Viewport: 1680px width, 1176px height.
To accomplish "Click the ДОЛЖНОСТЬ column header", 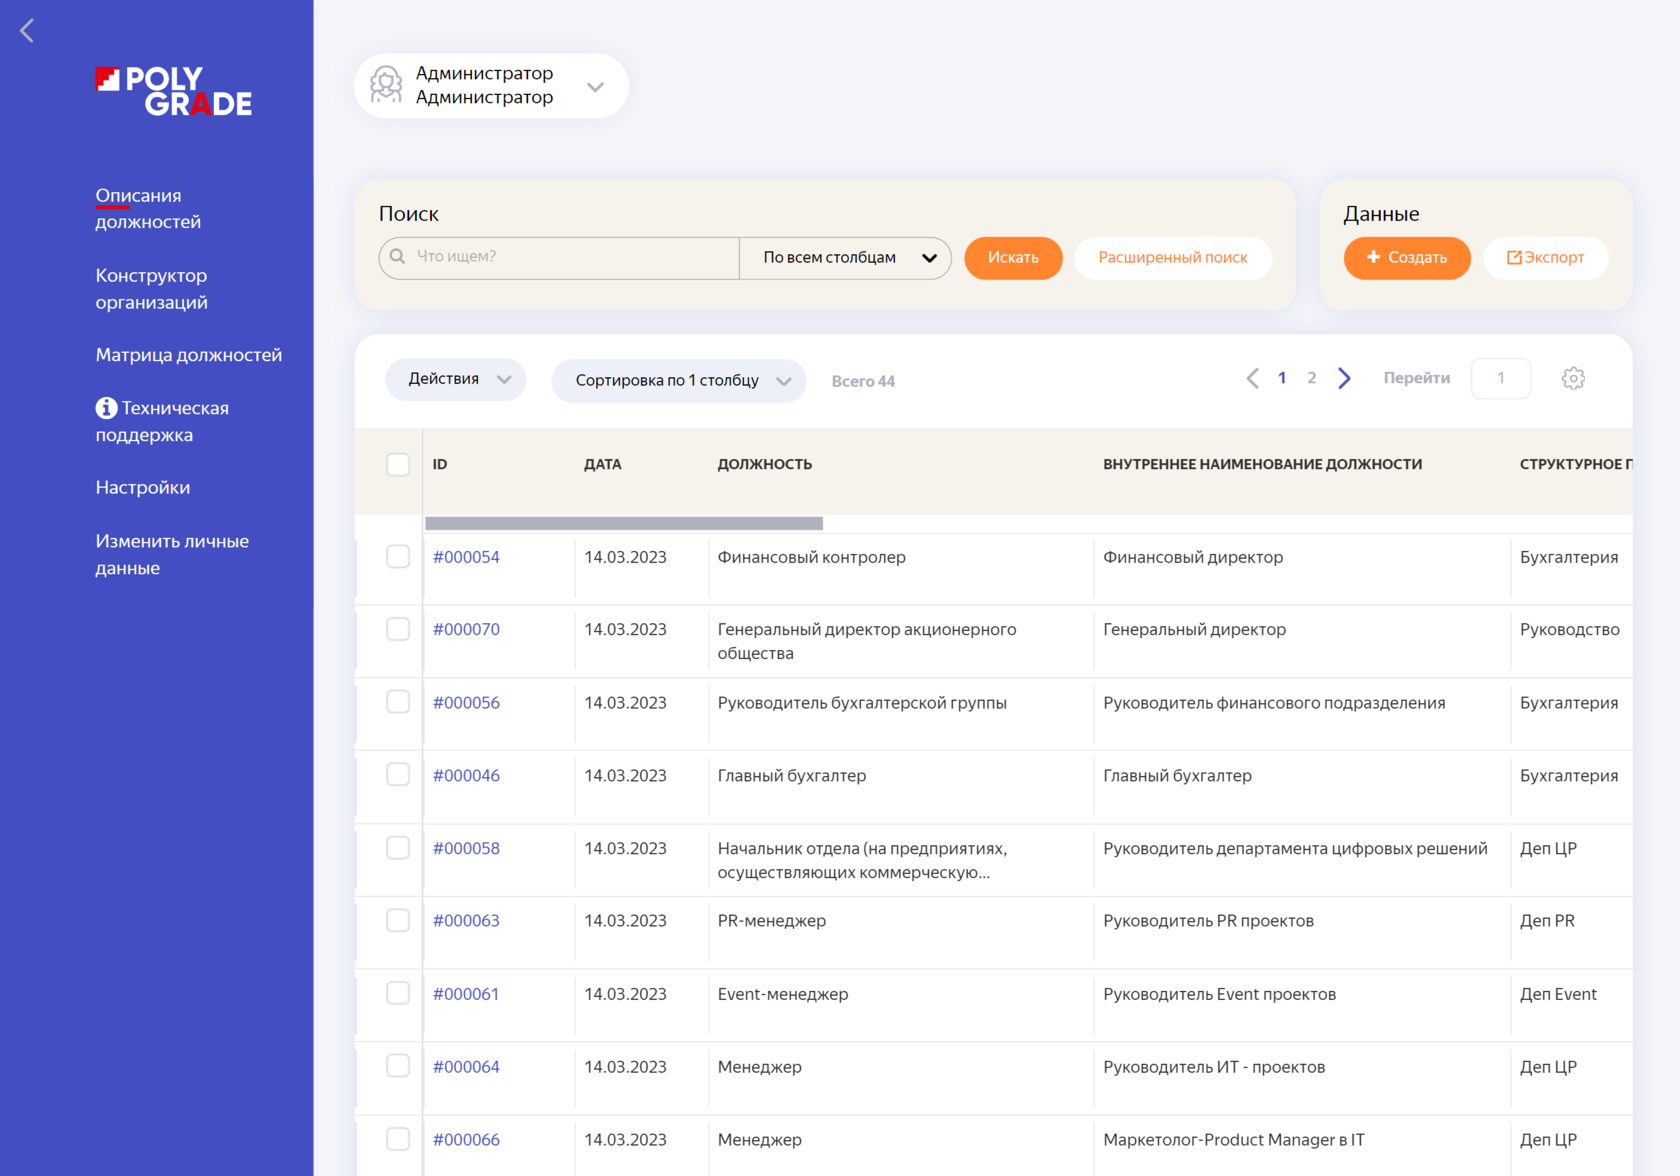I will coord(765,464).
